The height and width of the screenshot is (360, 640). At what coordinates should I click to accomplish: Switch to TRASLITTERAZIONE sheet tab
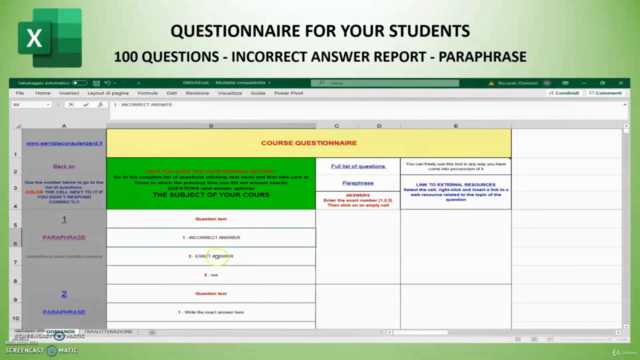pyautogui.click(x=108, y=332)
